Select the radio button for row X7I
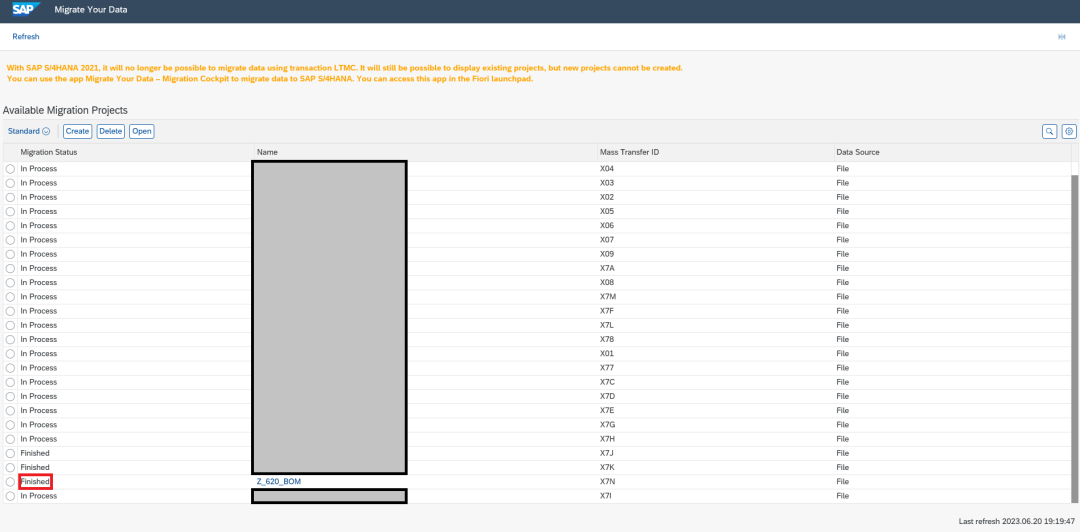The height and width of the screenshot is (532, 1080). pos(10,496)
